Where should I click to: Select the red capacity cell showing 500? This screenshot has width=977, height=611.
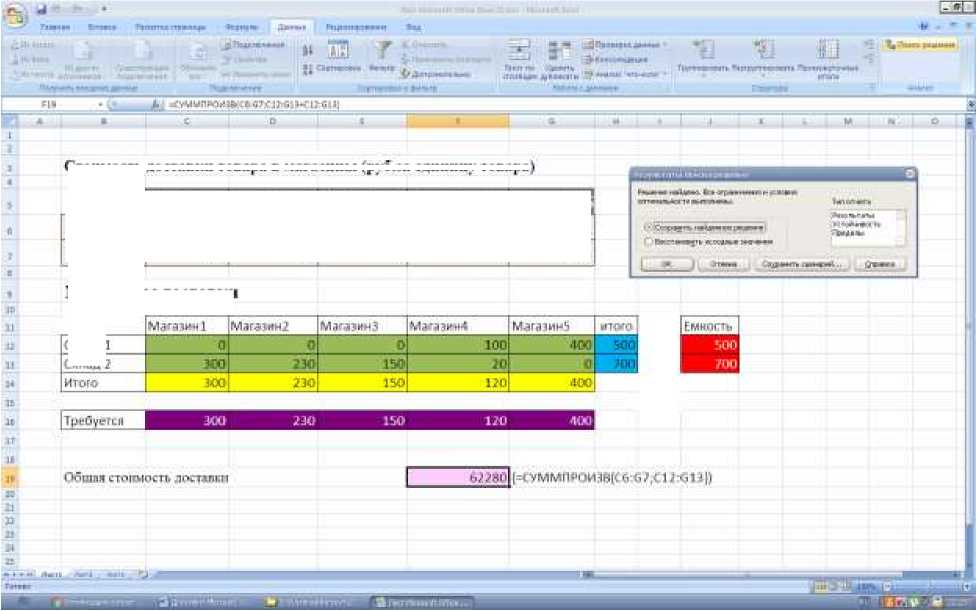coord(710,345)
